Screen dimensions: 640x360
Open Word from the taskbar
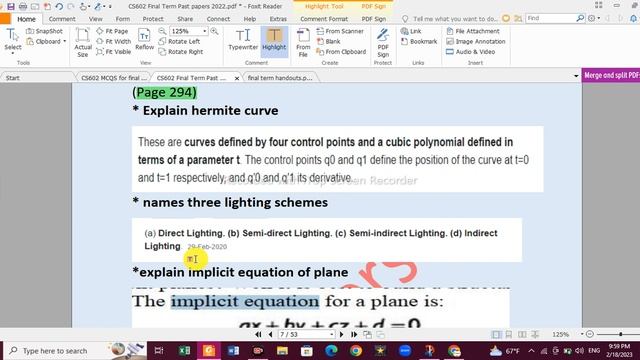pyautogui.click(x=233, y=351)
